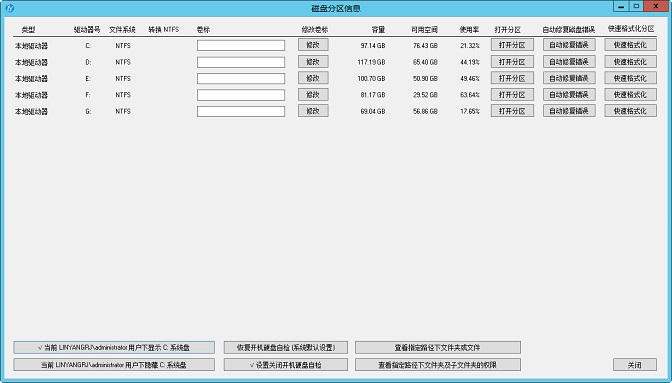672x383 pixels.
Task: Click 快速格式化 for drive G:
Action: [630, 111]
